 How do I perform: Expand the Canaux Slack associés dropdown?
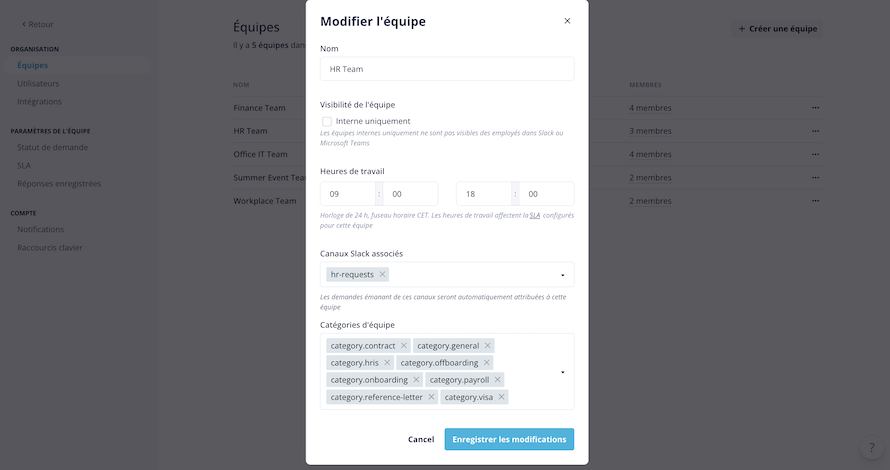562,275
